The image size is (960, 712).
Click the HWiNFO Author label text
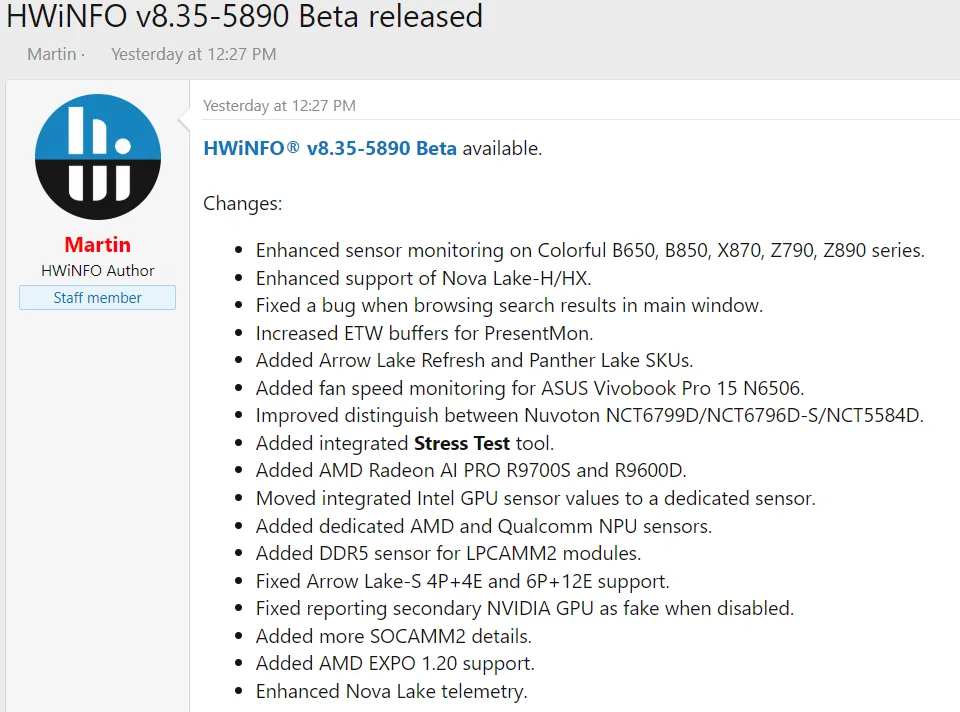(x=97, y=270)
